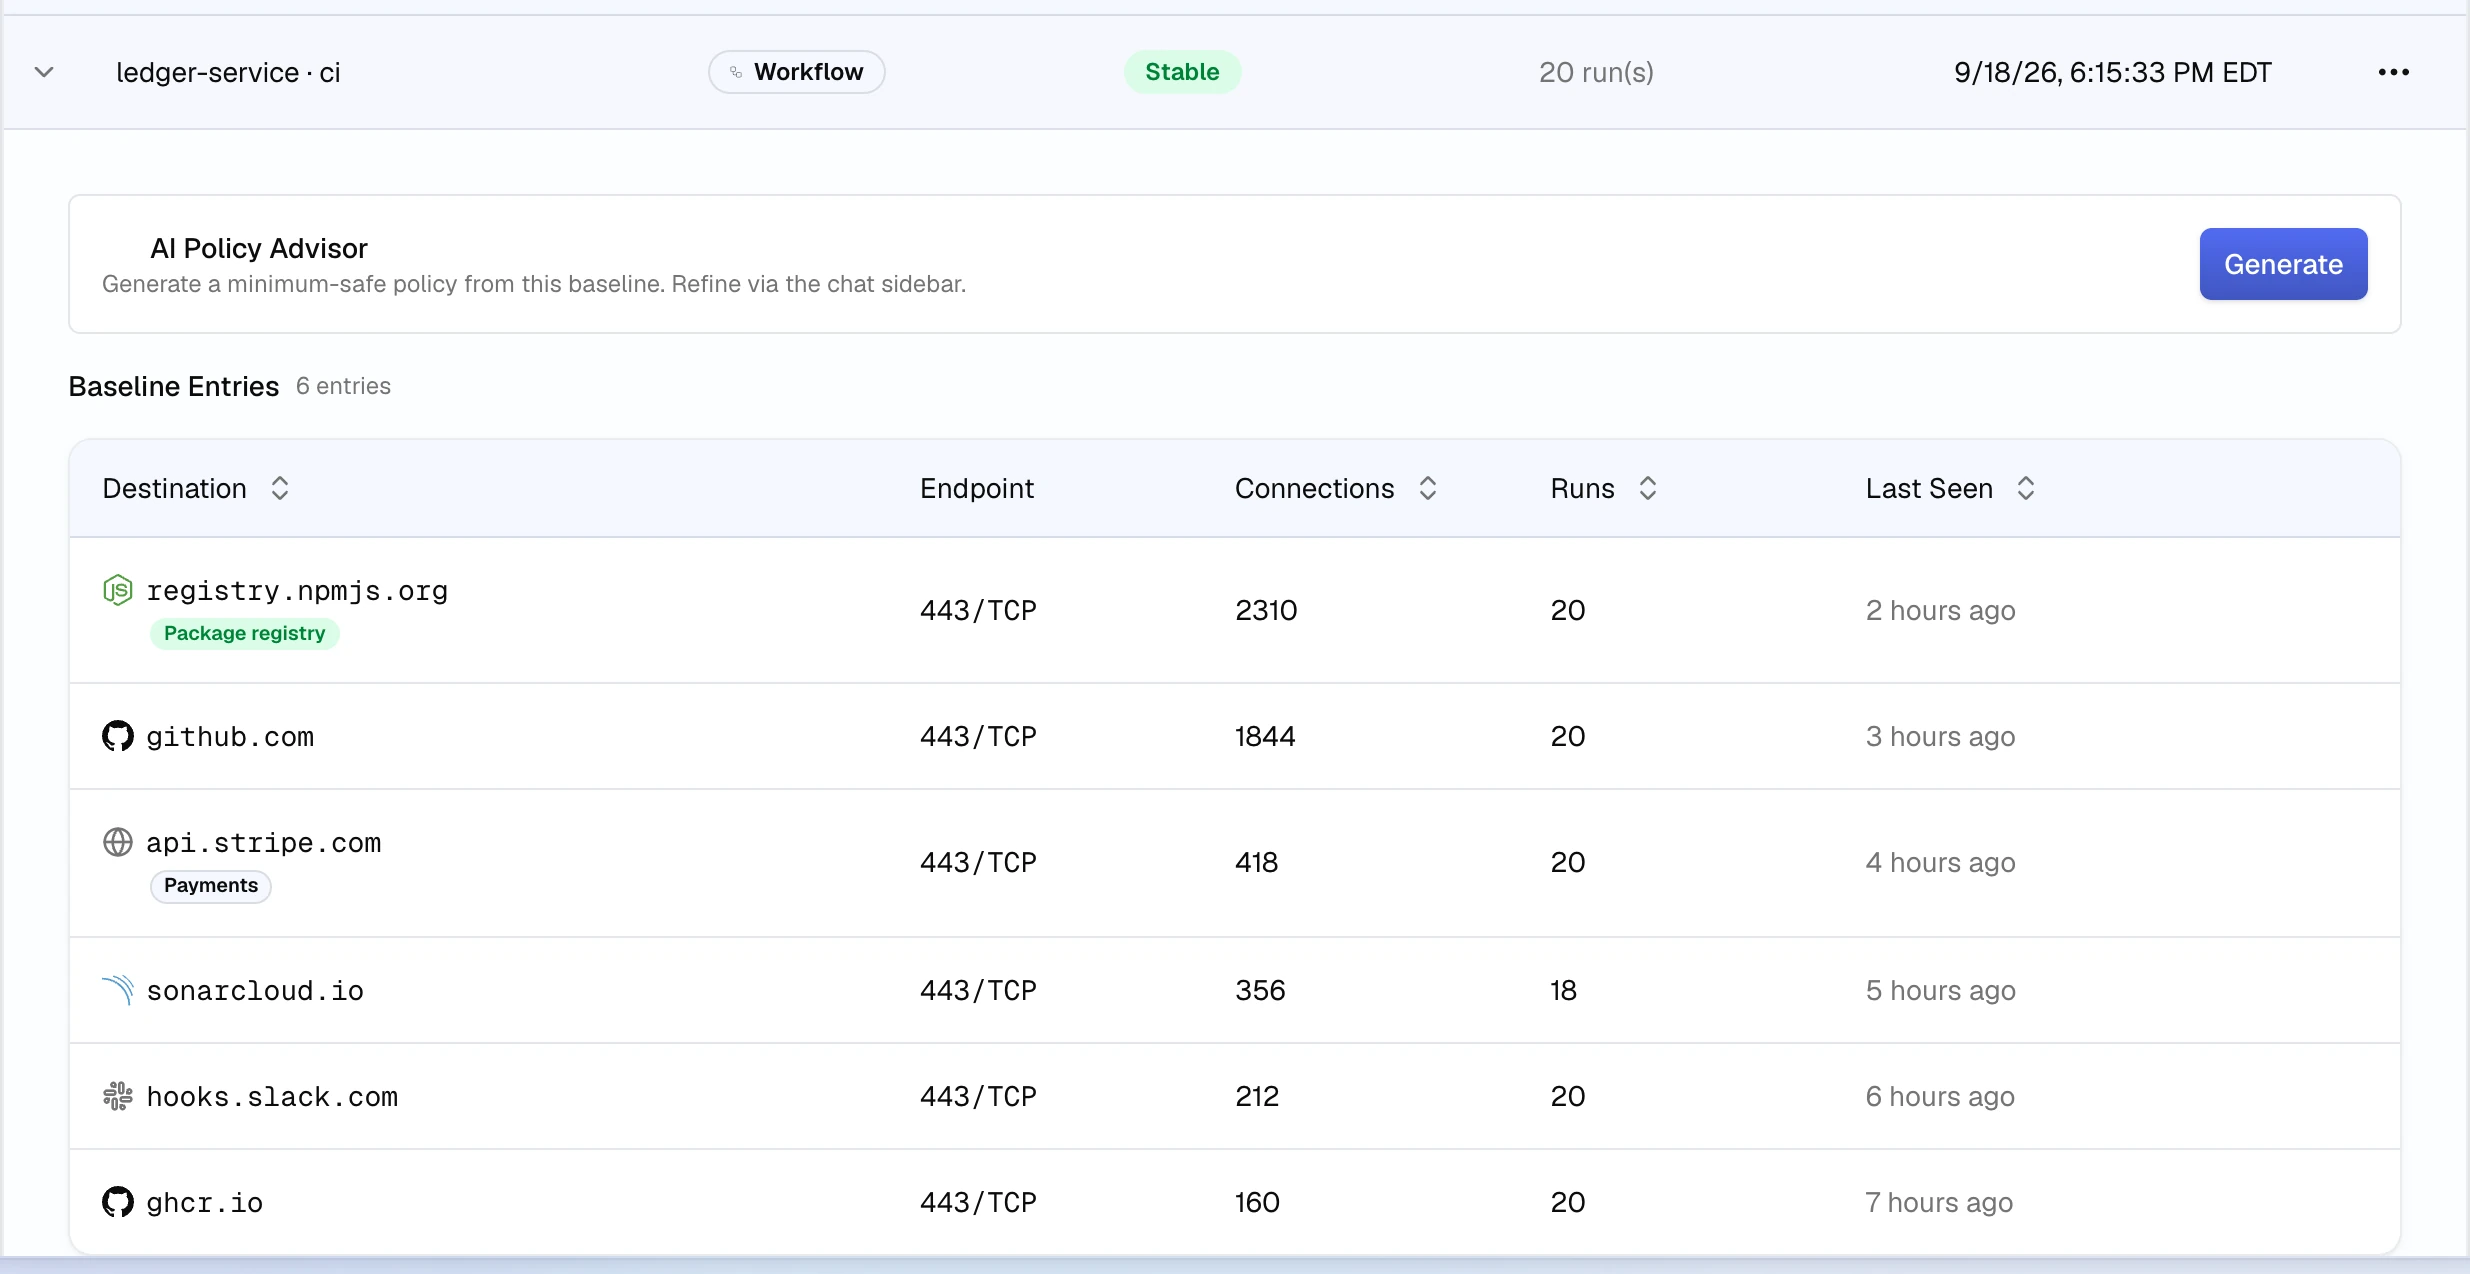This screenshot has width=2470, height=1274.
Task: Select the hooks.slack.com destination
Action: pyautogui.click(x=272, y=1097)
